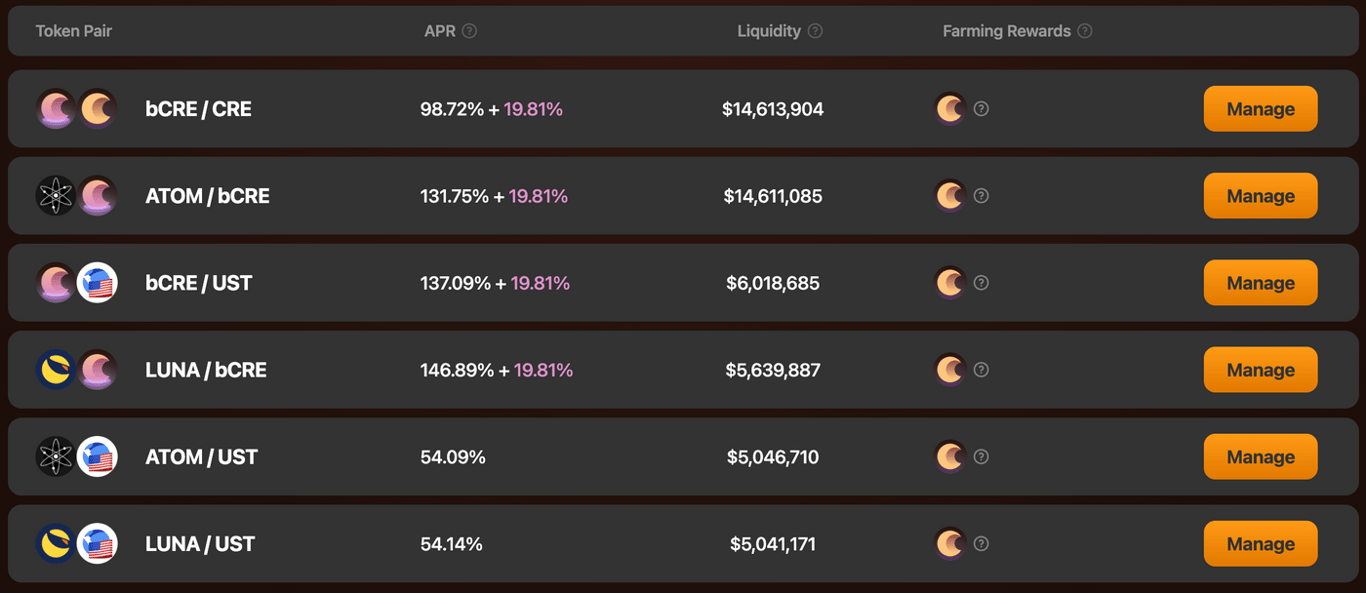Click Manage on the LUNA / UST row
The width and height of the screenshot is (1366, 593).
point(1260,544)
